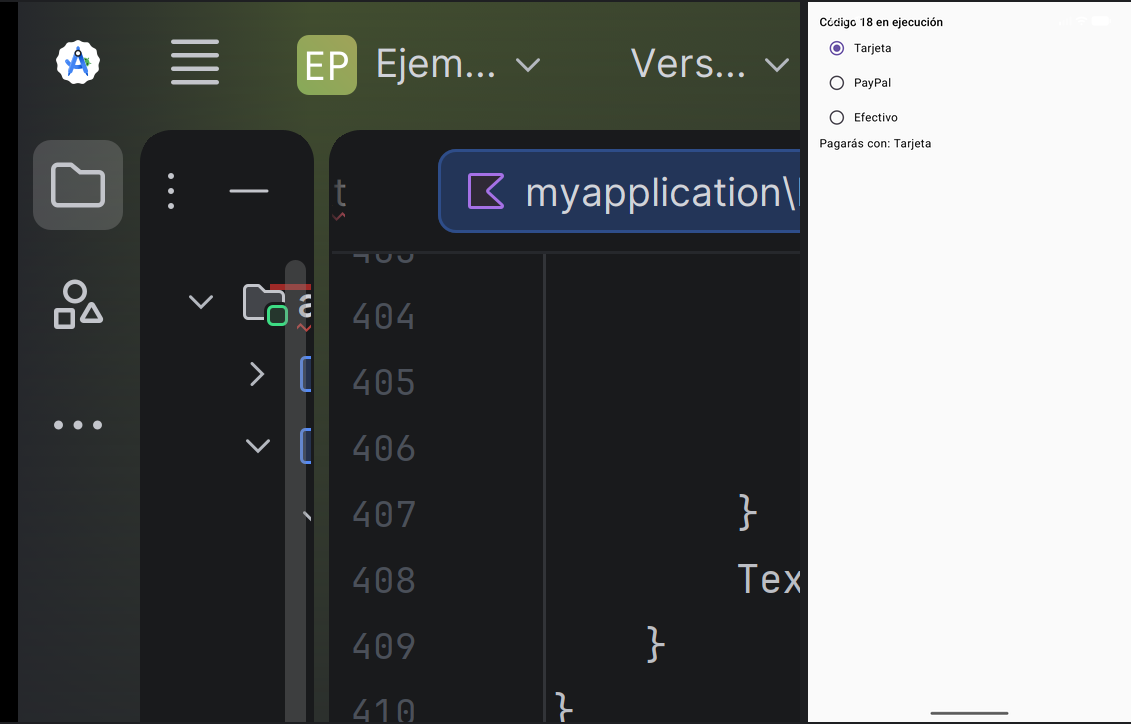Open the Vers... version control dropdown

710,65
